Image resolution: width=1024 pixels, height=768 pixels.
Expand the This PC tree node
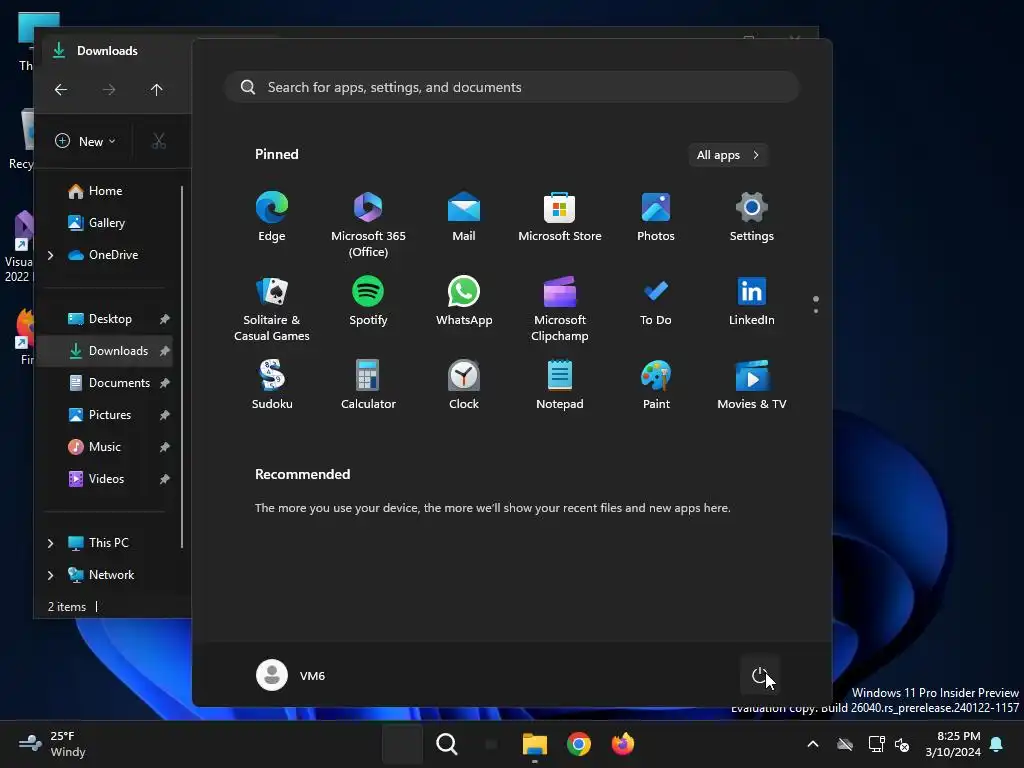coord(50,543)
